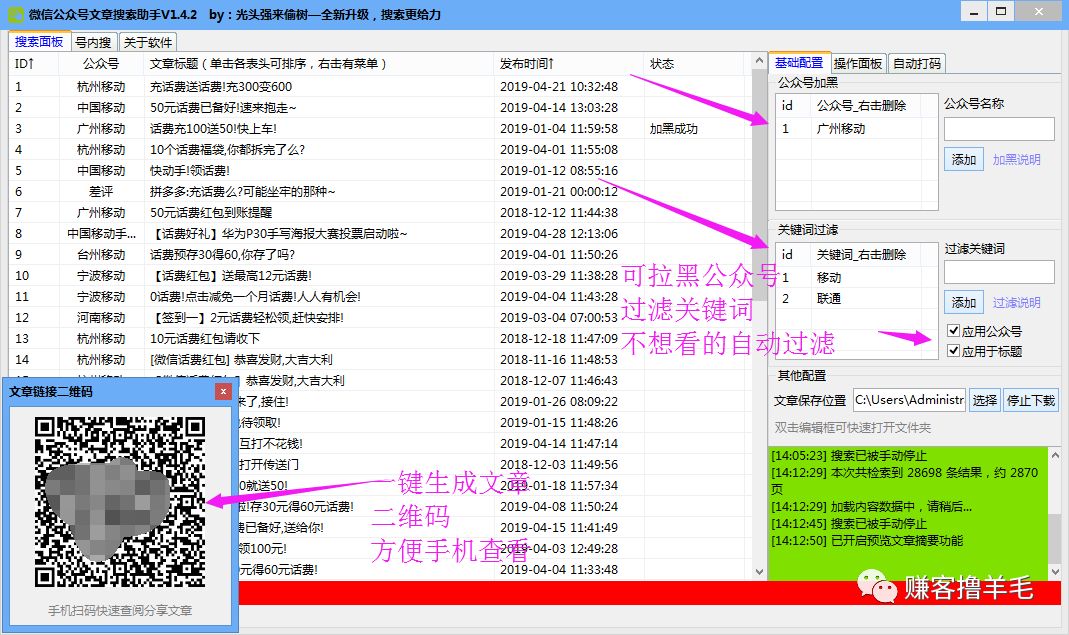Select the 基础配置 tab

[x=799, y=63]
